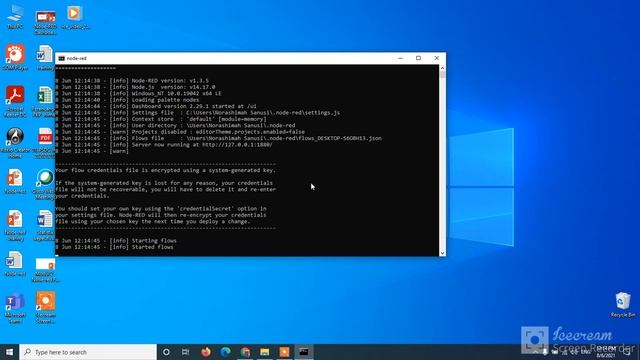The width and height of the screenshot is (640, 360).
Task: Click the 'Dashboard version 2.29.1 started' line
Action: click(x=156, y=106)
